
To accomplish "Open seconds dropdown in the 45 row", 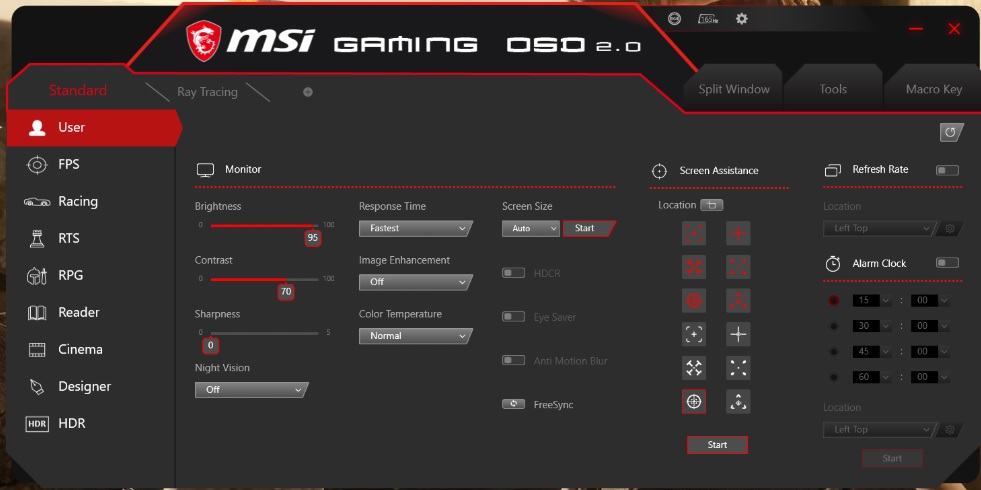I will (x=930, y=352).
